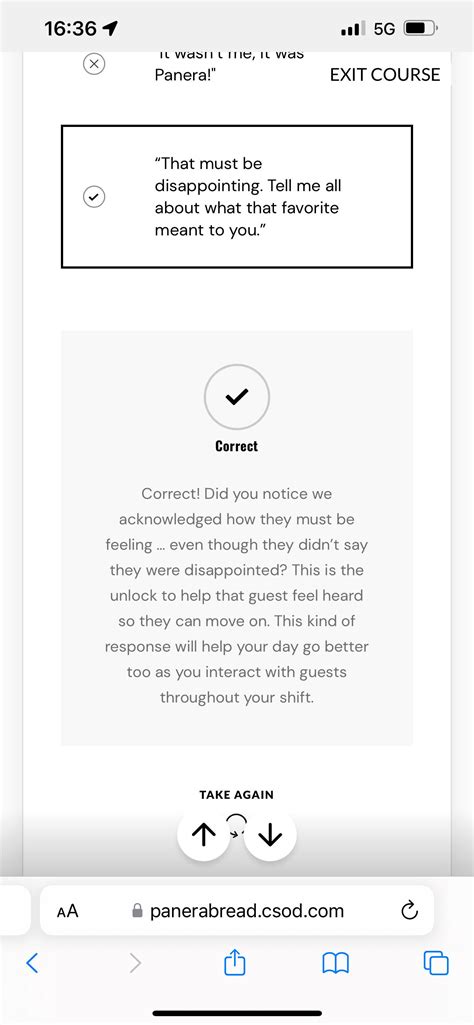This screenshot has height=1025, width=474.
Task: Go back with Safari back chevron
Action: pyautogui.click(x=32, y=962)
